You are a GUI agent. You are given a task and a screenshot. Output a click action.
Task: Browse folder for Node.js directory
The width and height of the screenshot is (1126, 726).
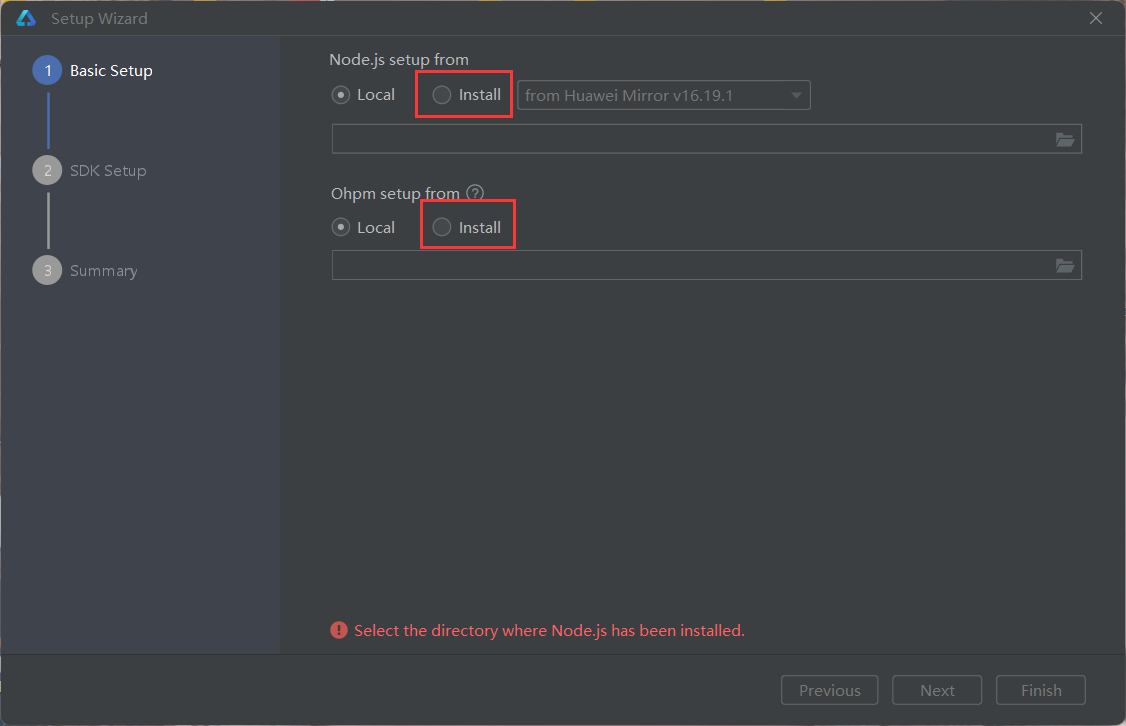tap(1065, 139)
